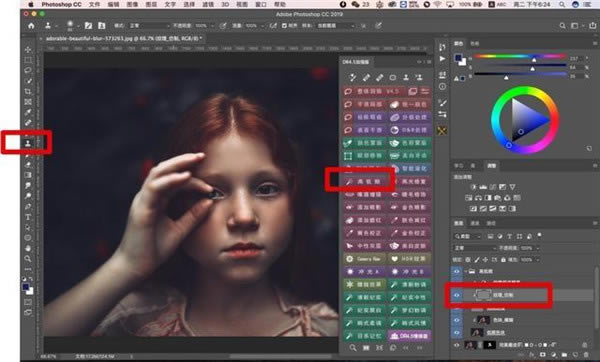The width and height of the screenshot is (600, 362).
Task: Click the purple DR4.5 button at panel bottom
Action: point(410,336)
